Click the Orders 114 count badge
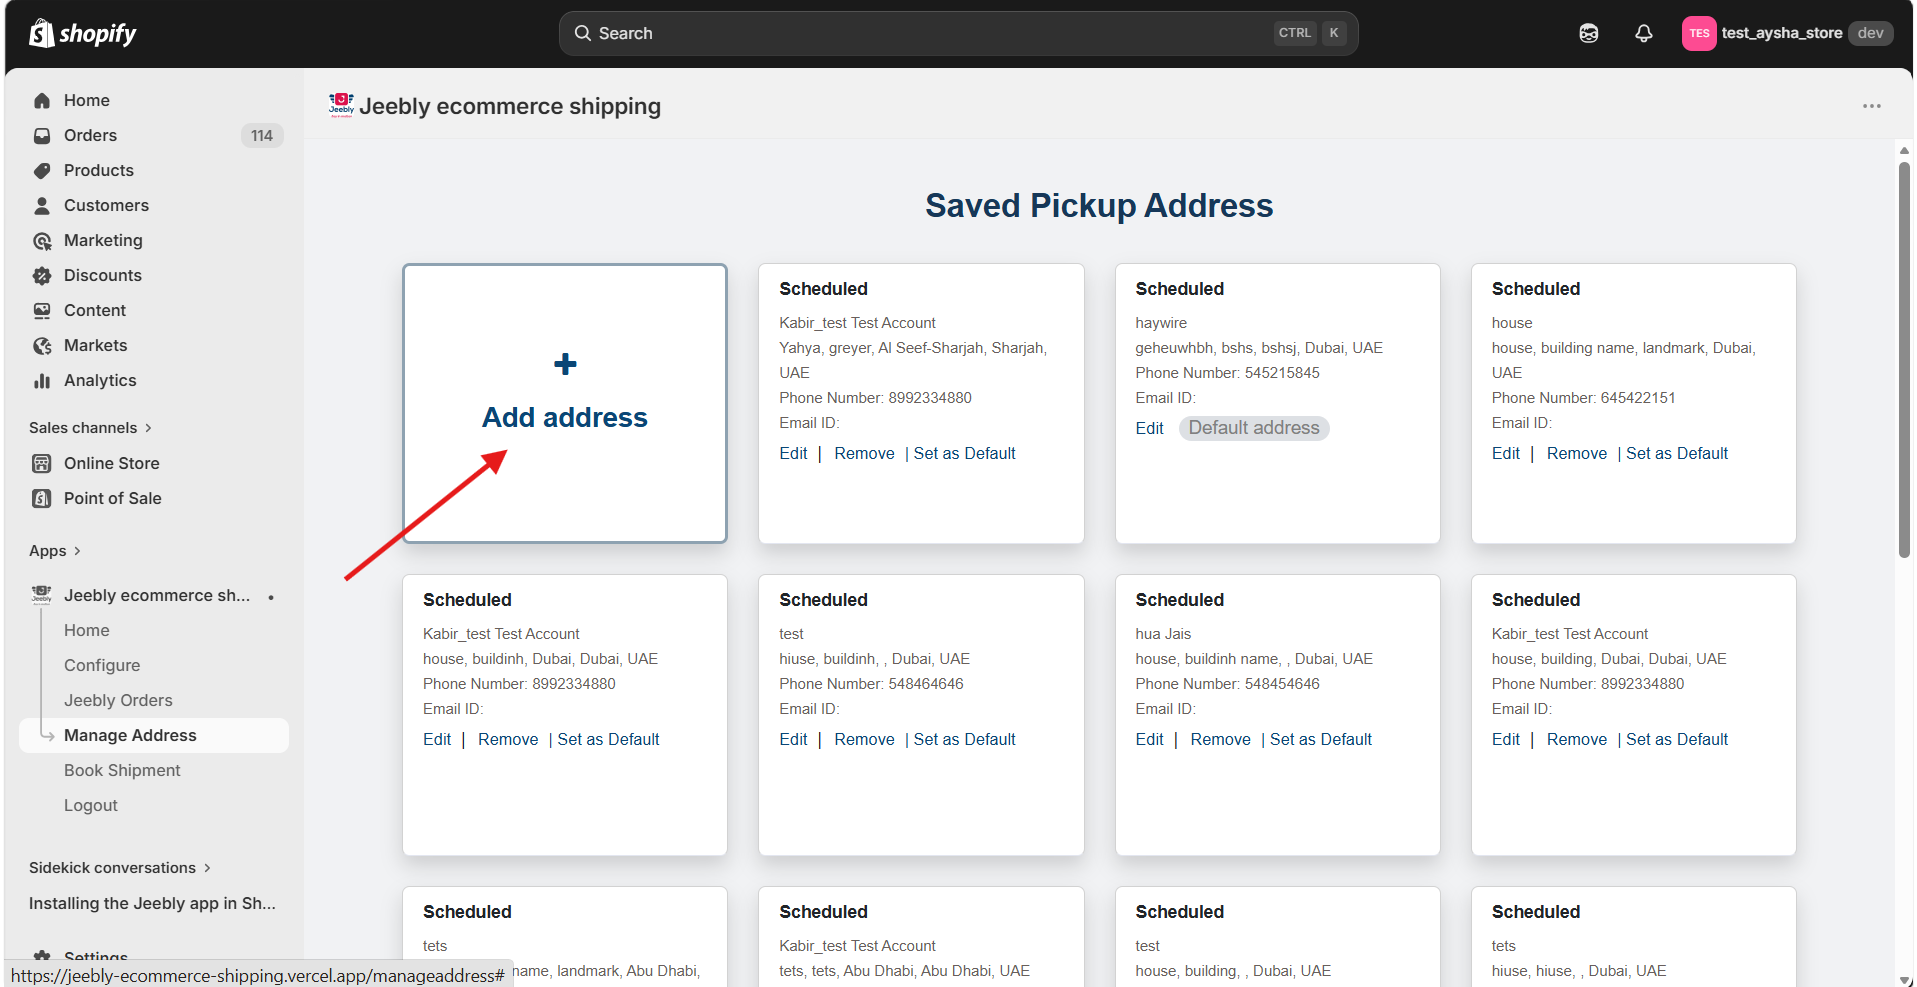1917x987 pixels. click(x=262, y=135)
